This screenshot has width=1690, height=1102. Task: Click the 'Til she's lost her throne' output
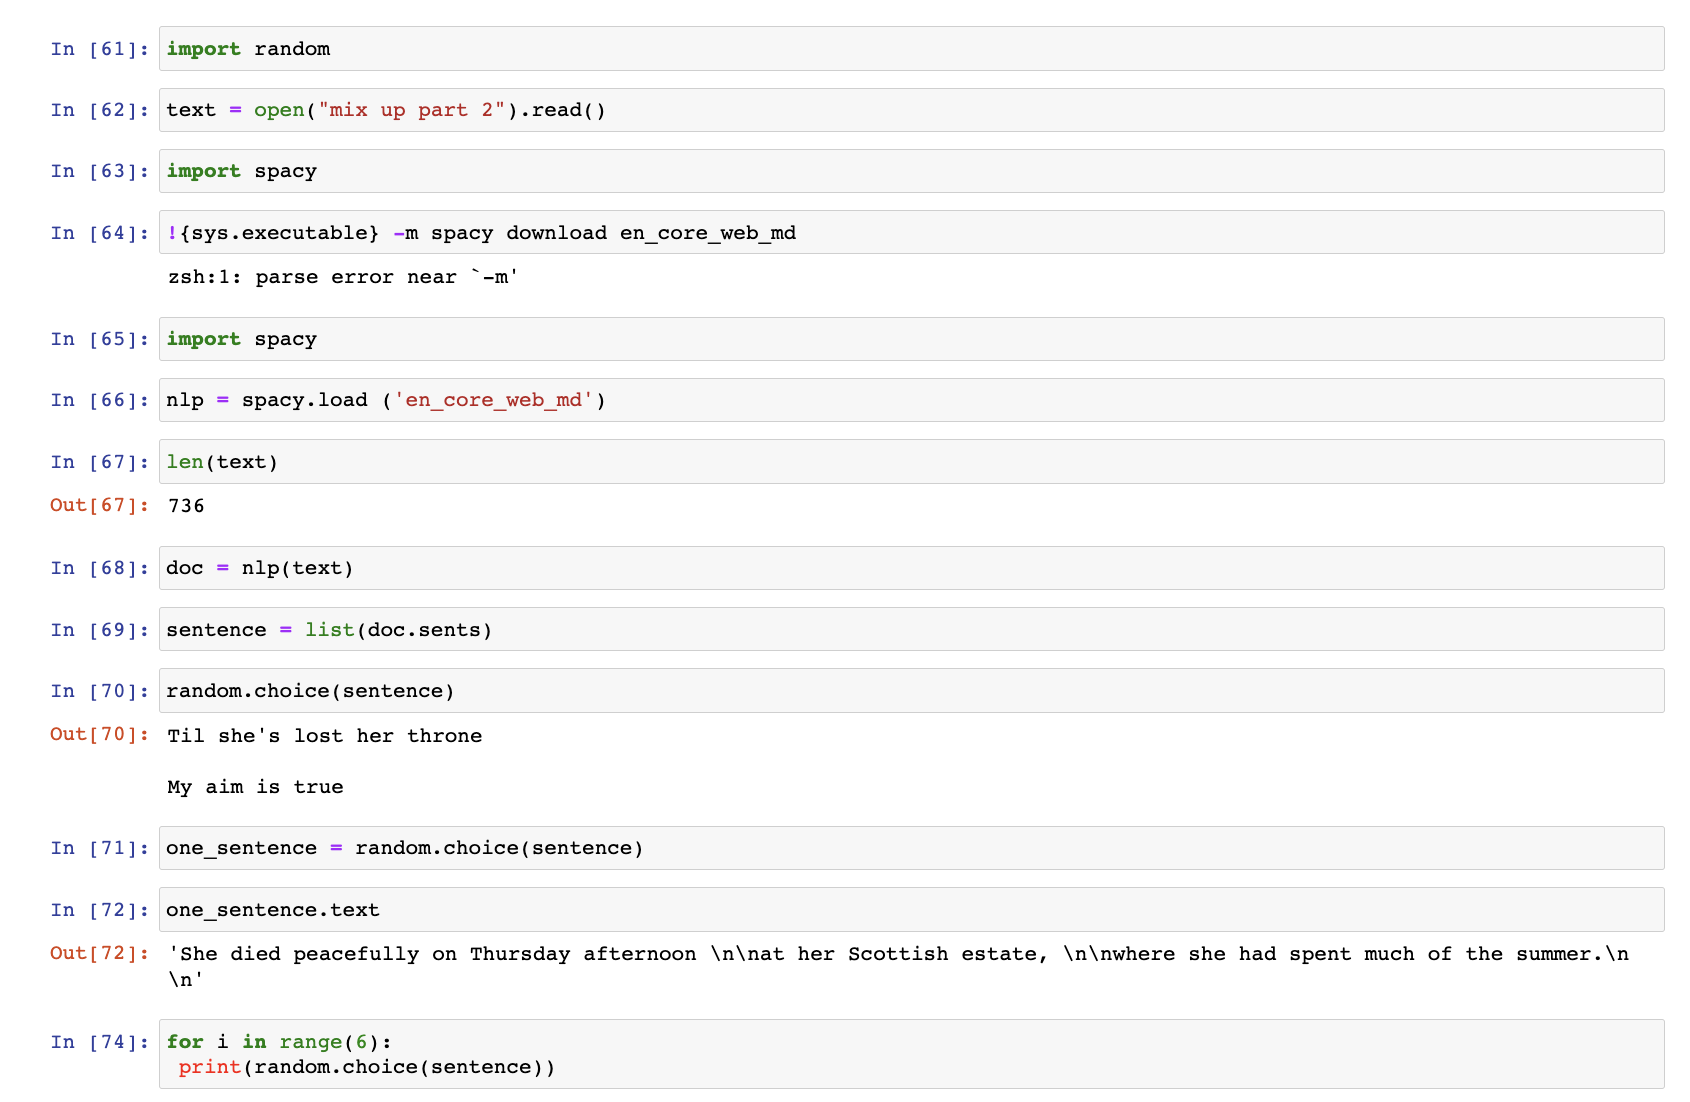324,736
